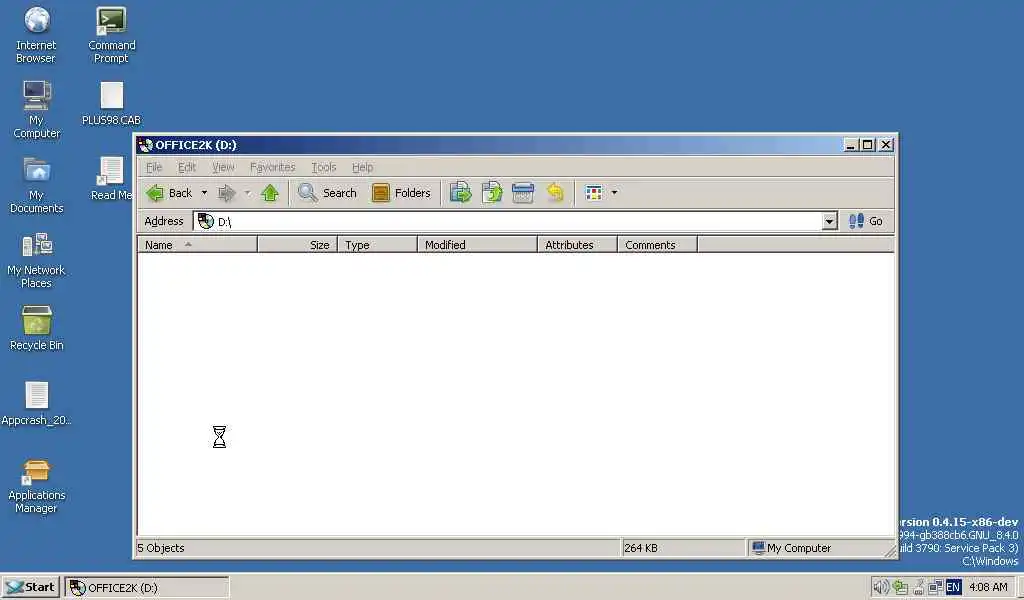Click the Delete toolbar icon
The height and width of the screenshot is (600, 1024).
522,193
